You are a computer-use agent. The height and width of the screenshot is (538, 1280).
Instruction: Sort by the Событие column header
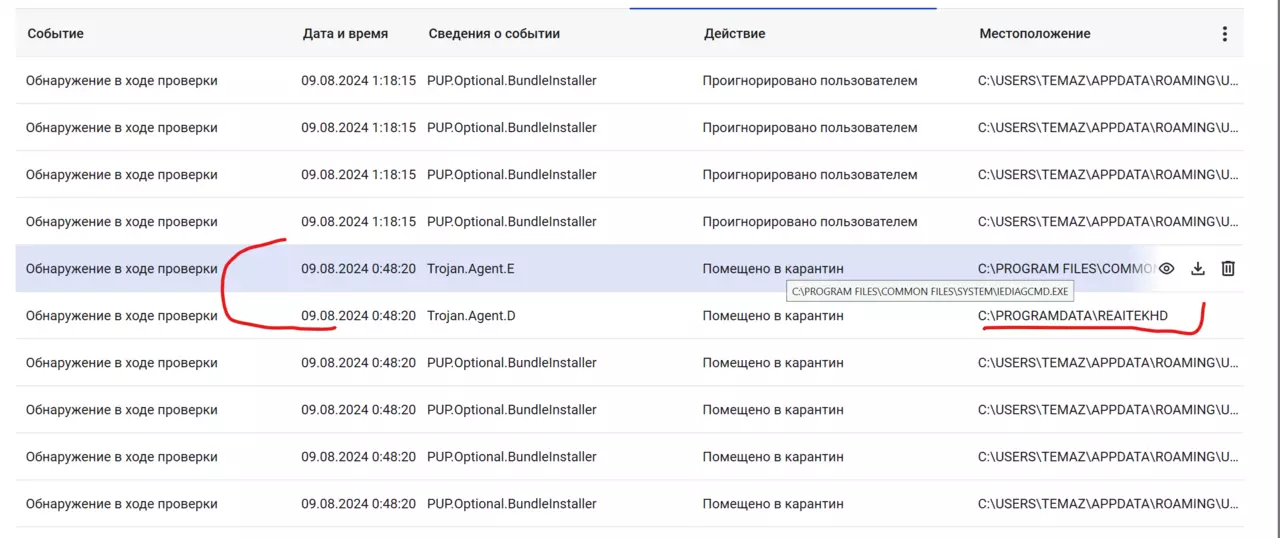[56, 34]
